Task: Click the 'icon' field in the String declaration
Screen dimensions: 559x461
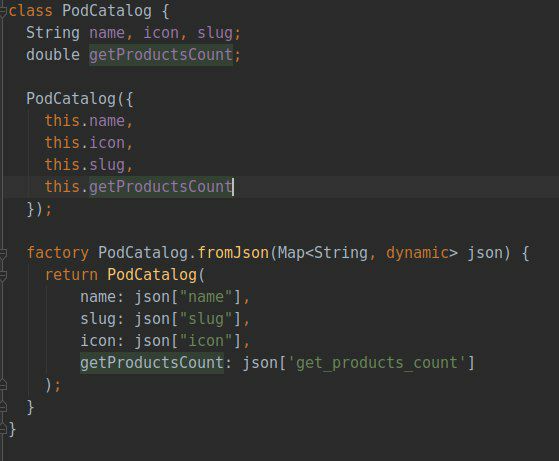Action: tap(161, 33)
